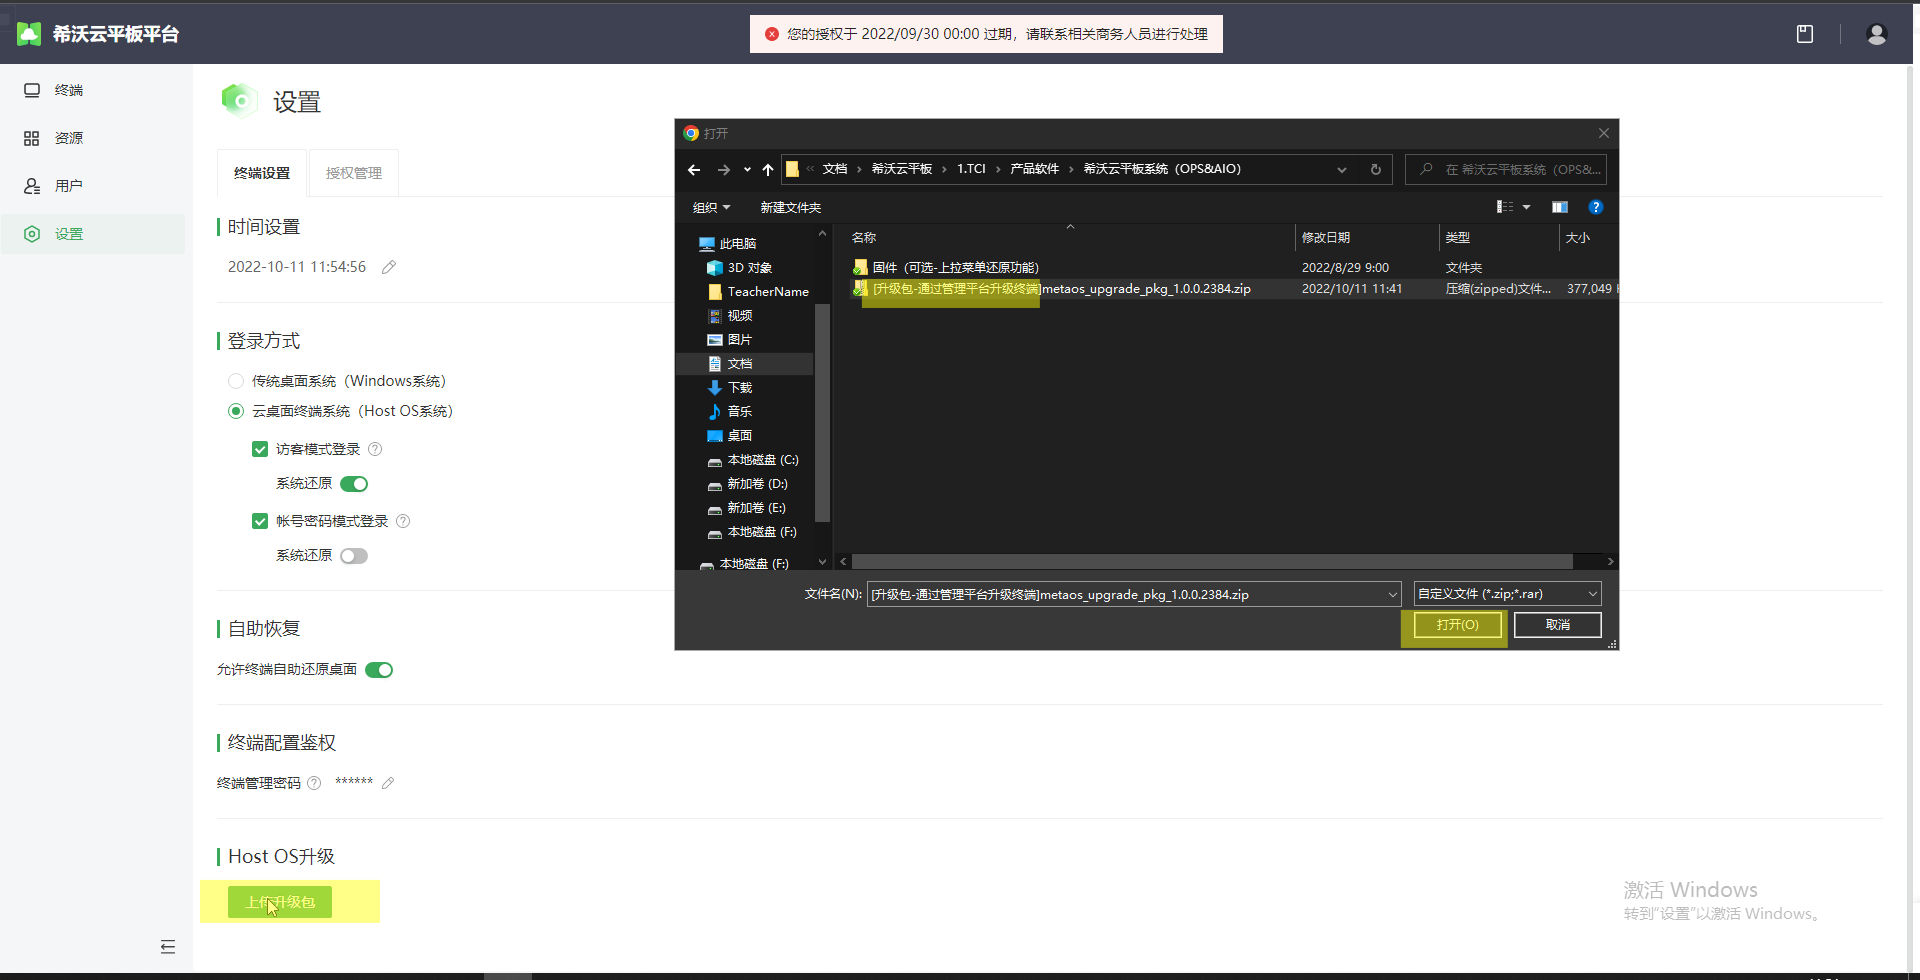The width and height of the screenshot is (1920, 980).
Task: Open the 用户 sidebar section
Action: 92,186
